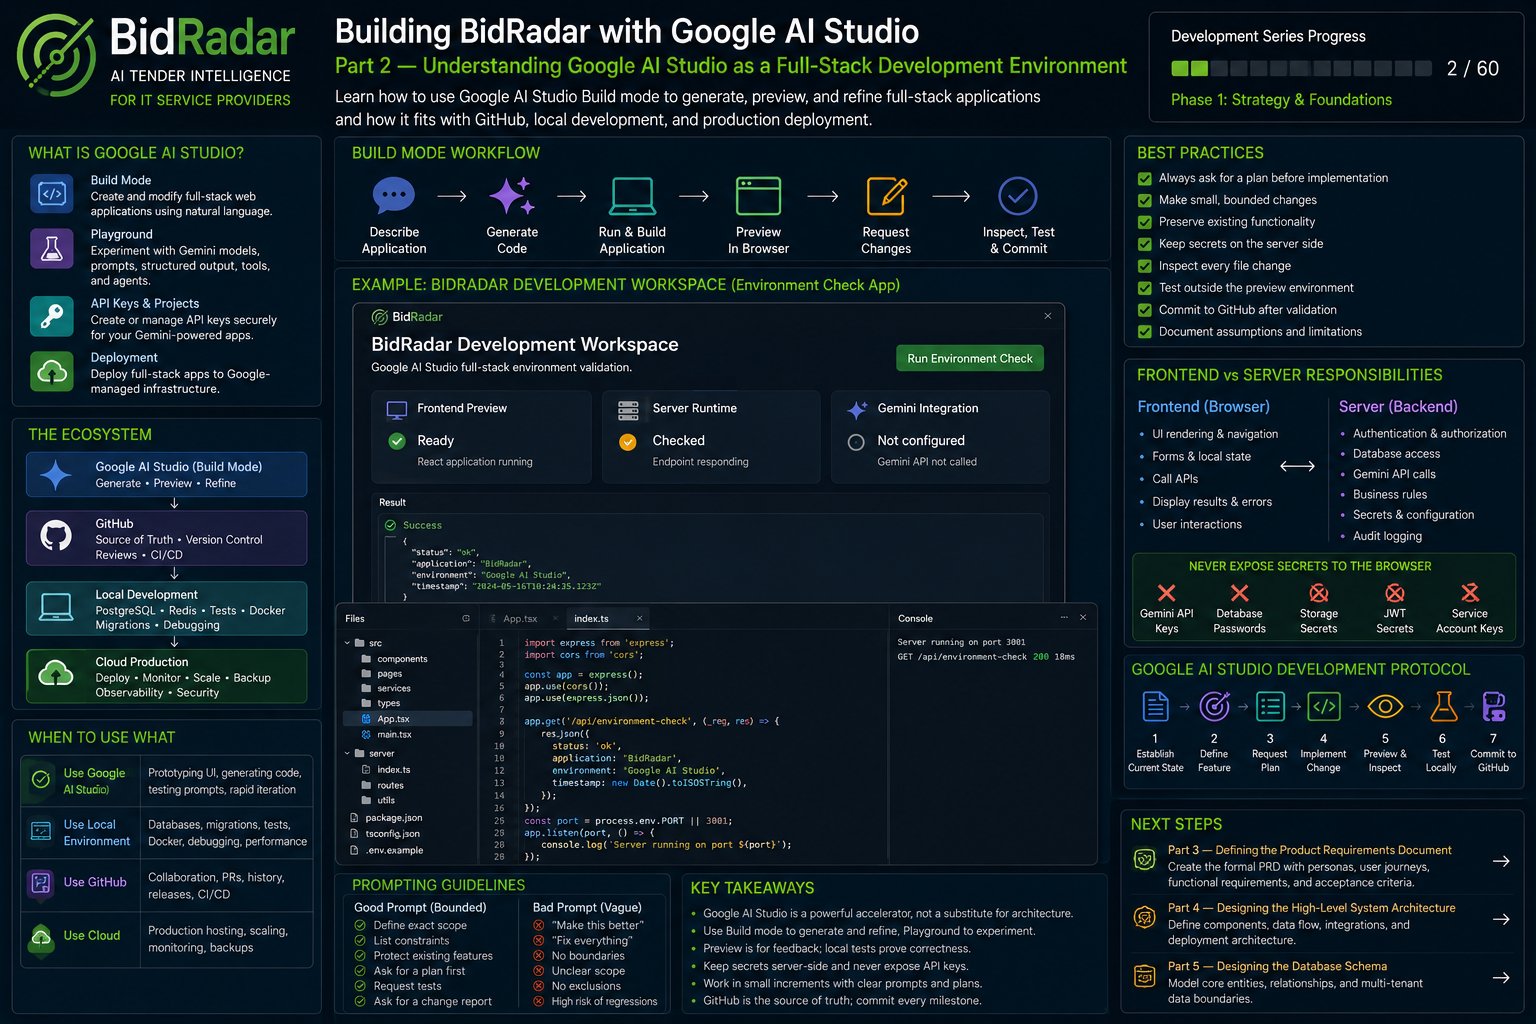This screenshot has width=1536, height=1024.
Task: Click the Gemini API Keys crossed icon
Action: 1166,593
